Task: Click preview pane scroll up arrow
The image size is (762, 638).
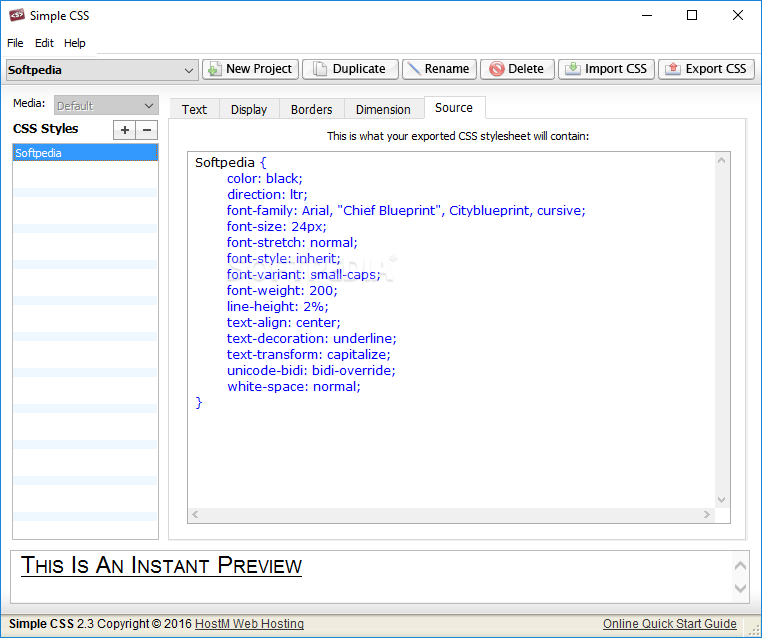Action: pyautogui.click(x=740, y=565)
